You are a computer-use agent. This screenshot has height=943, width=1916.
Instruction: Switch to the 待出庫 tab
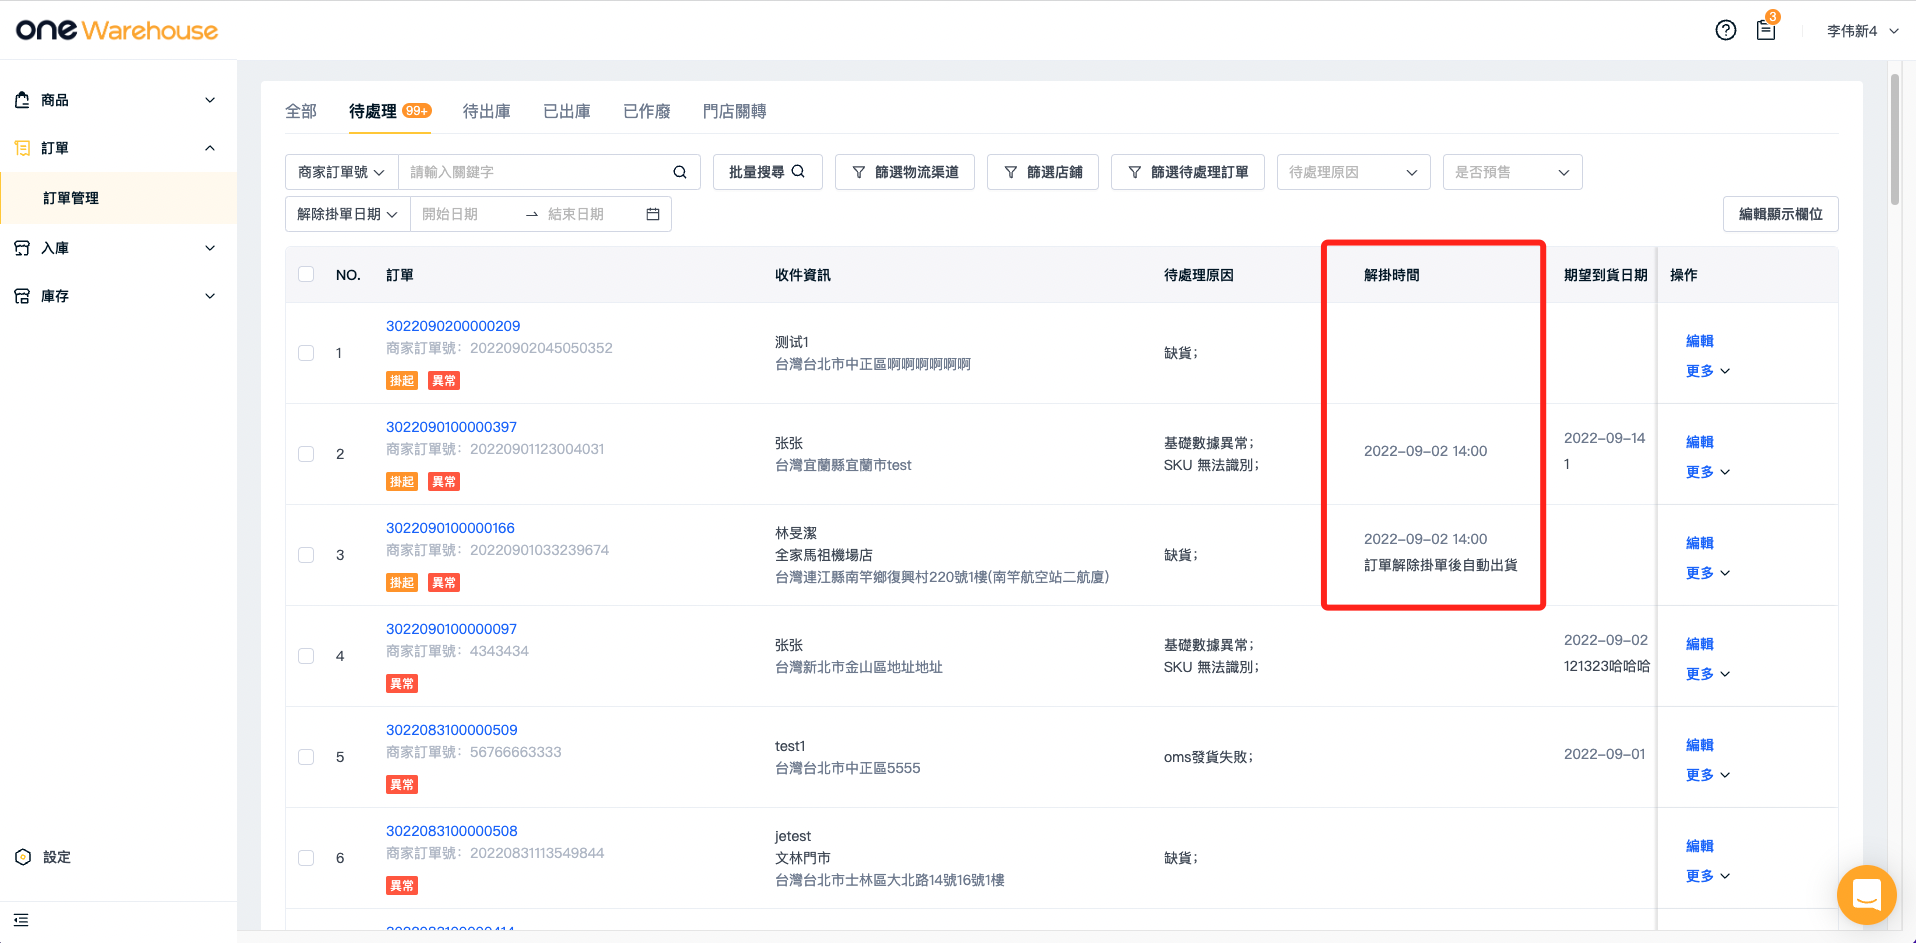[x=486, y=111]
